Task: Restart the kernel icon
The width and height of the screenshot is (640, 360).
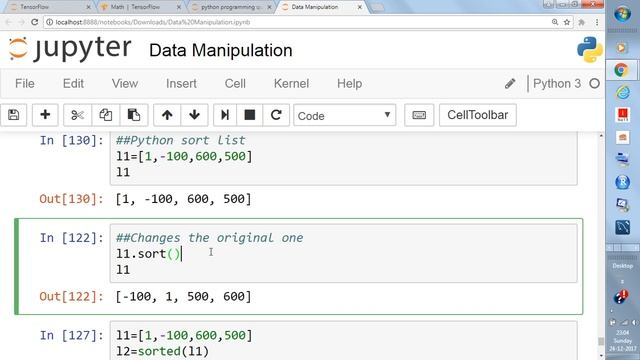Action: pos(276,115)
